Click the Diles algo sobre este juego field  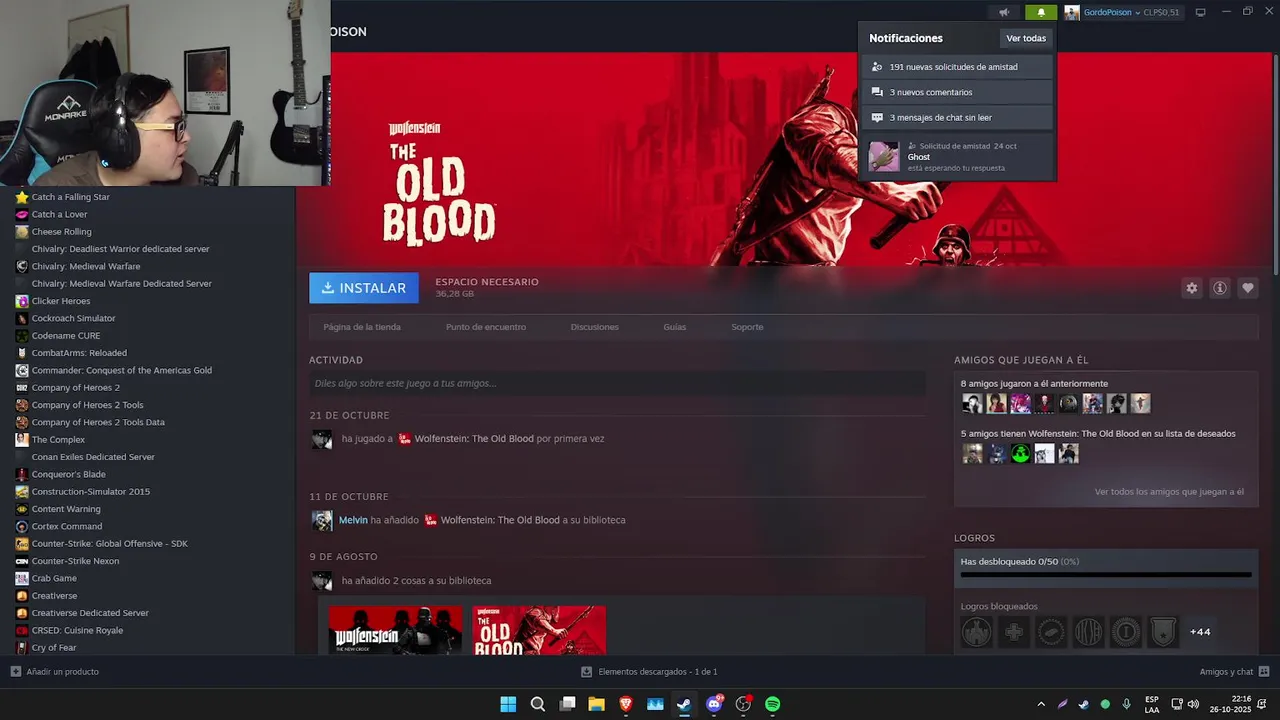pos(617,383)
